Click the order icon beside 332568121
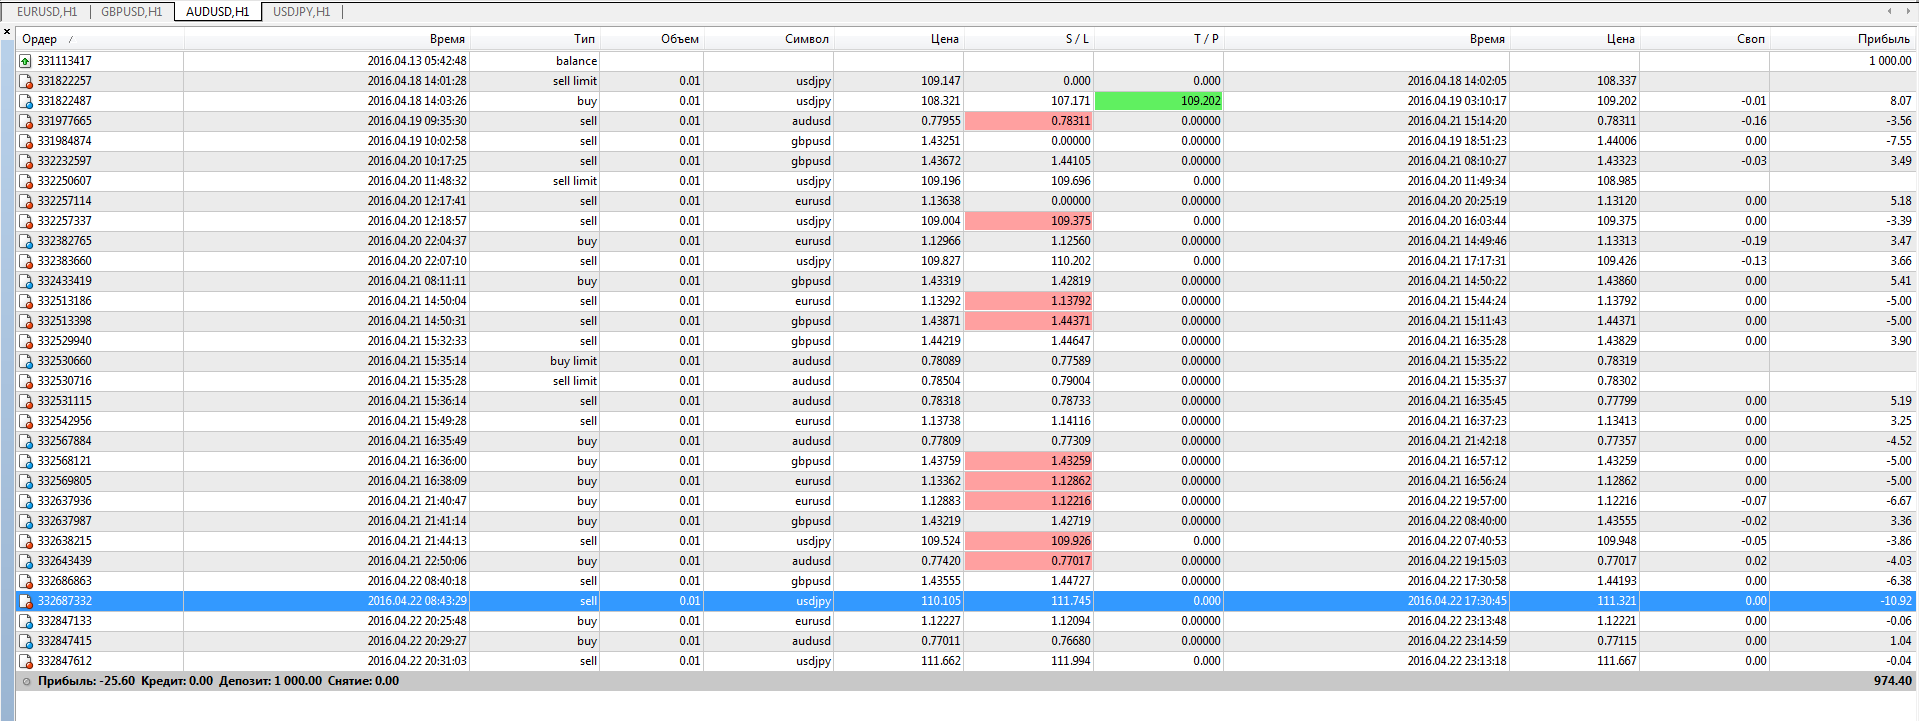Image resolution: width=1919 pixels, height=721 pixels. tap(26, 461)
